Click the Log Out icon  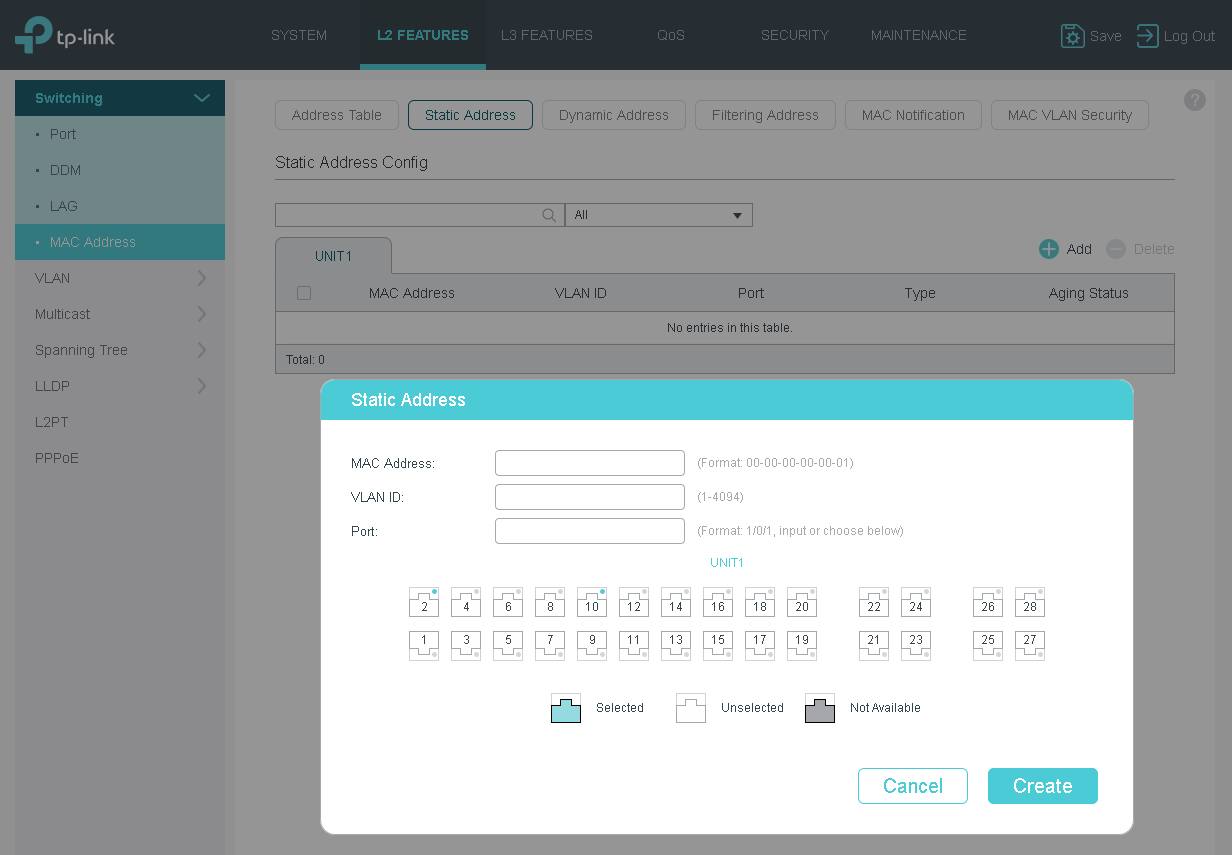1148,36
